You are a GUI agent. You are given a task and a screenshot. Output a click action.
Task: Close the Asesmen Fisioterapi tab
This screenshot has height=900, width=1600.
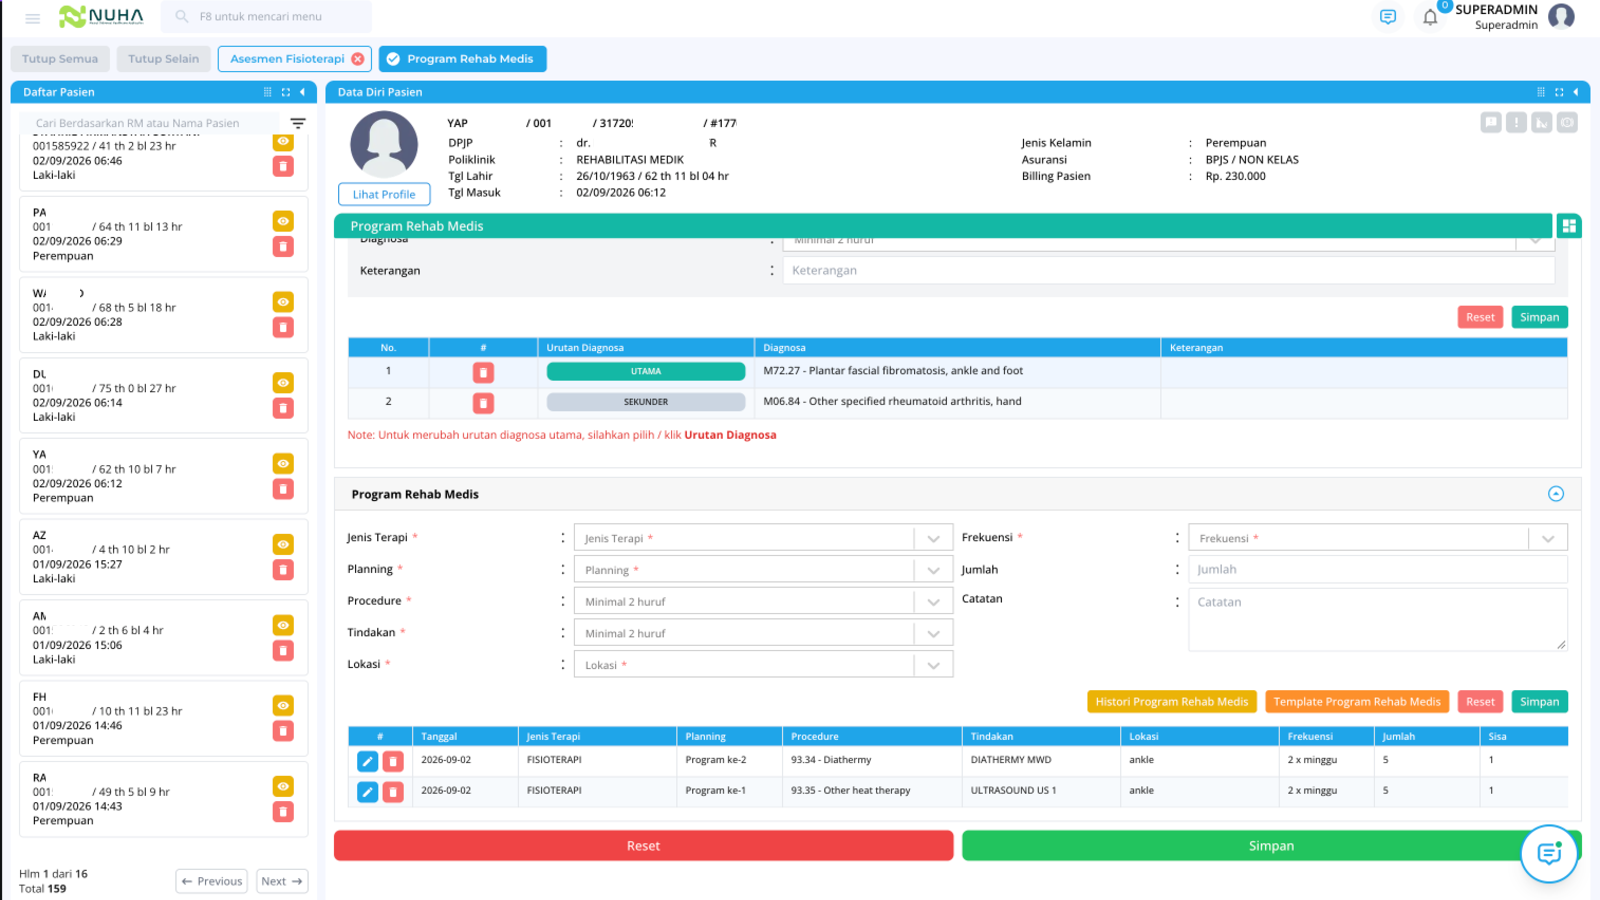click(x=358, y=59)
